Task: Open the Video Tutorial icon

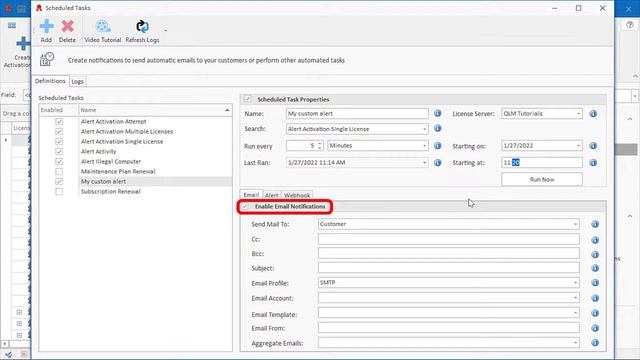Action: pyautogui.click(x=102, y=27)
